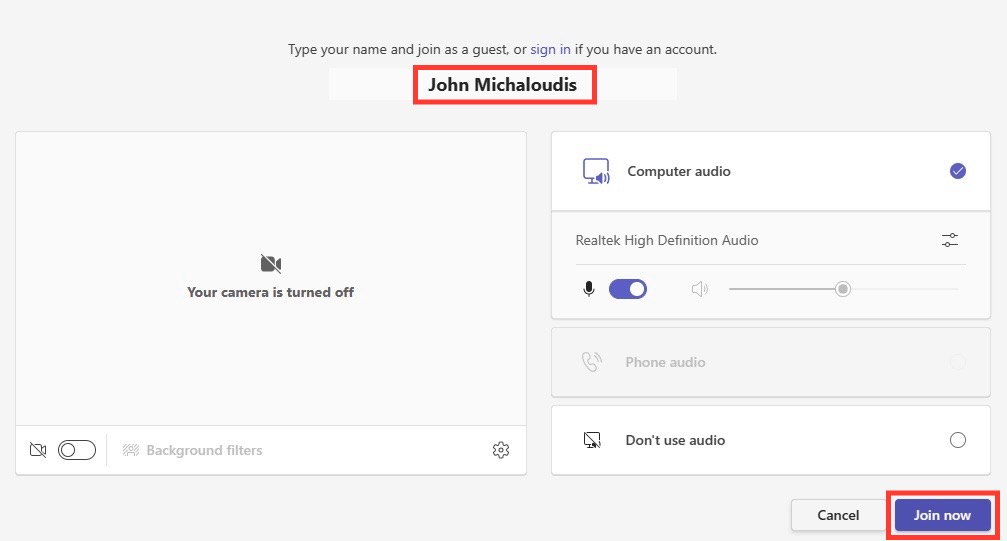1007x541 pixels.
Task: Click the speaker volume slider handle
Action: point(843,289)
